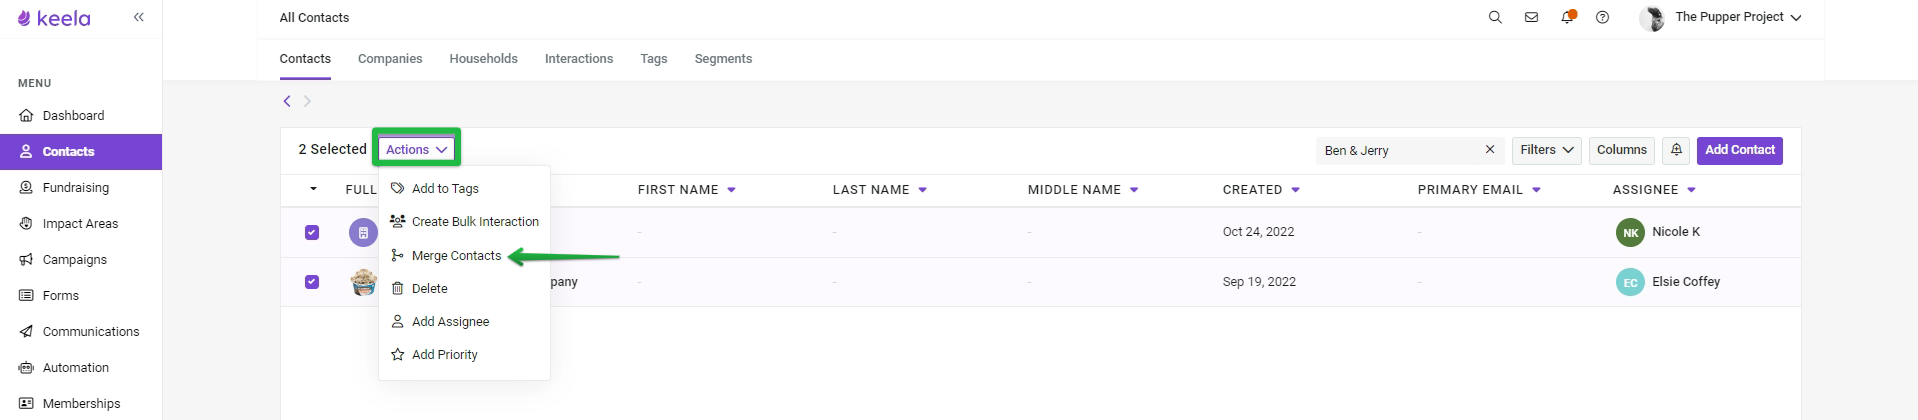Open the Filters dropdown
The image size is (1918, 420).
click(1547, 150)
